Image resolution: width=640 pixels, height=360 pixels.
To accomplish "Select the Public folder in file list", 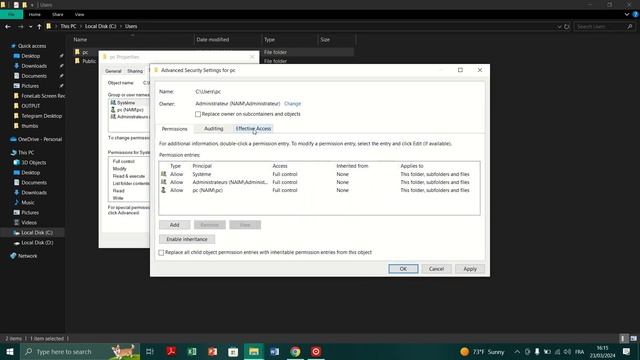I will pyautogui.click(x=89, y=61).
